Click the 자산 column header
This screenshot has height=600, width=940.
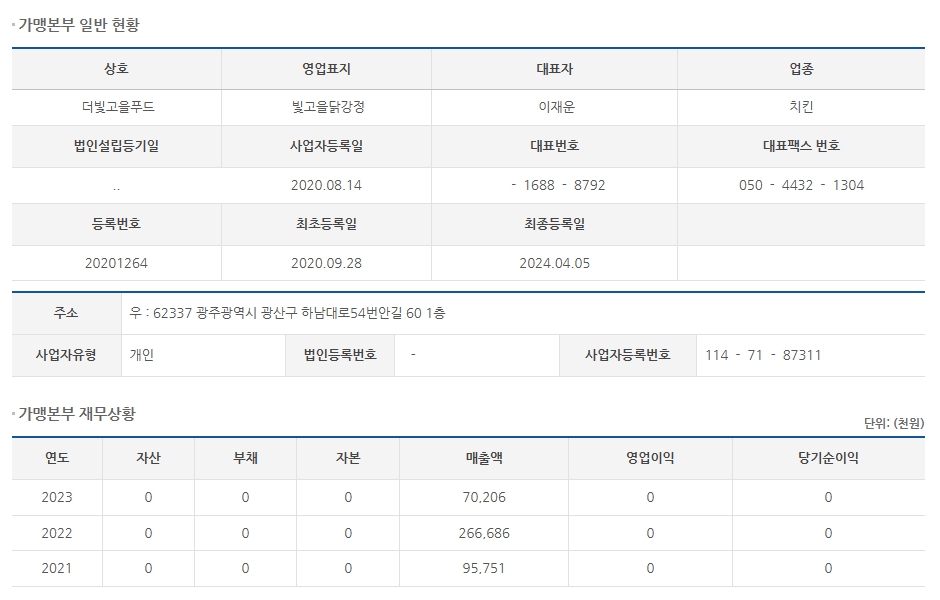tap(148, 459)
